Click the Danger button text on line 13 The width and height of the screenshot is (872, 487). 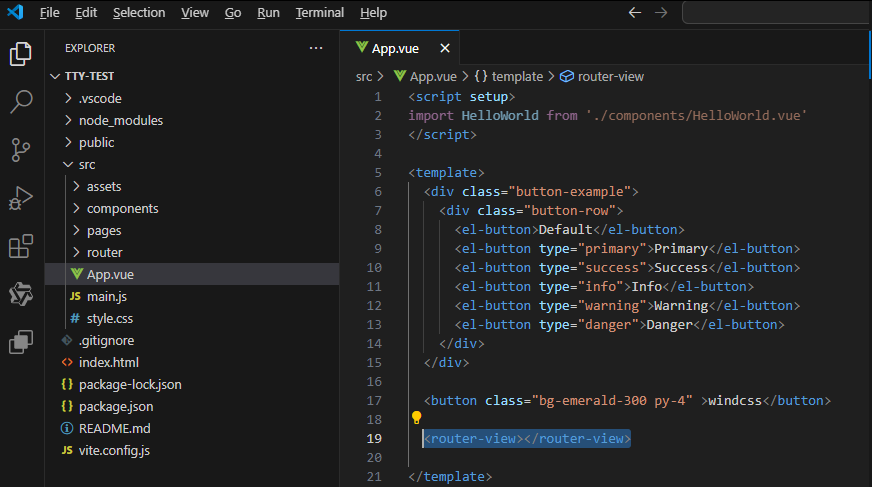point(670,325)
